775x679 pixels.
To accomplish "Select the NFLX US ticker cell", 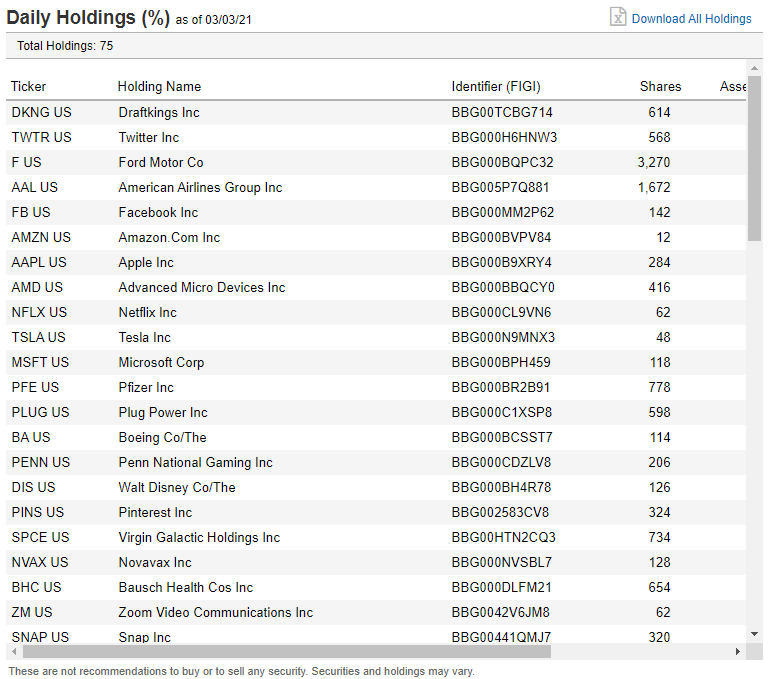I will coord(39,312).
